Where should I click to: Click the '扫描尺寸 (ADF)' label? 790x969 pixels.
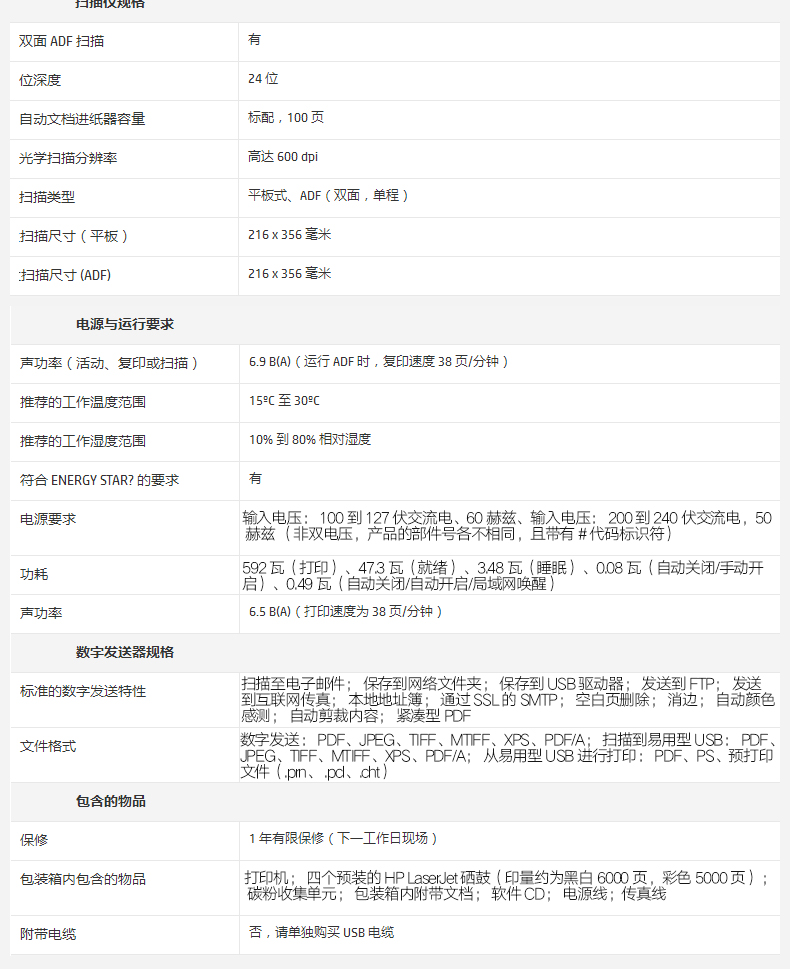(65, 275)
